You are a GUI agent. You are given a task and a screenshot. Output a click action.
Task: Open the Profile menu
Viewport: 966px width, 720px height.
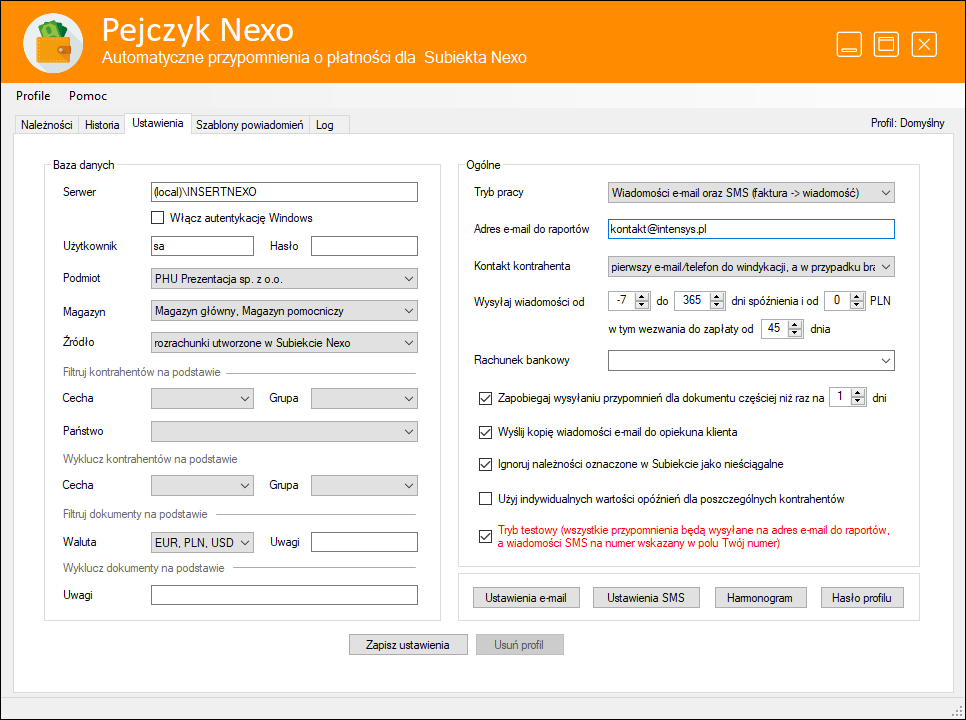[x=33, y=95]
